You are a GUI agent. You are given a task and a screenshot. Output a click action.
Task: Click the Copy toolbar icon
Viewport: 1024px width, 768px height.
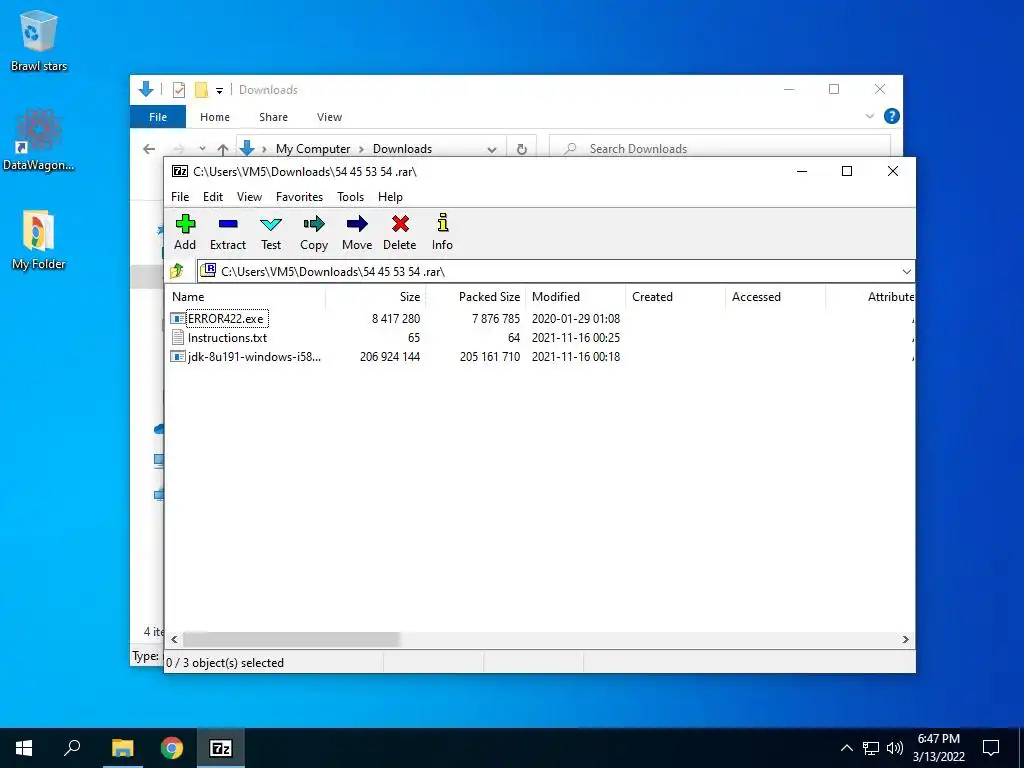coord(313,225)
